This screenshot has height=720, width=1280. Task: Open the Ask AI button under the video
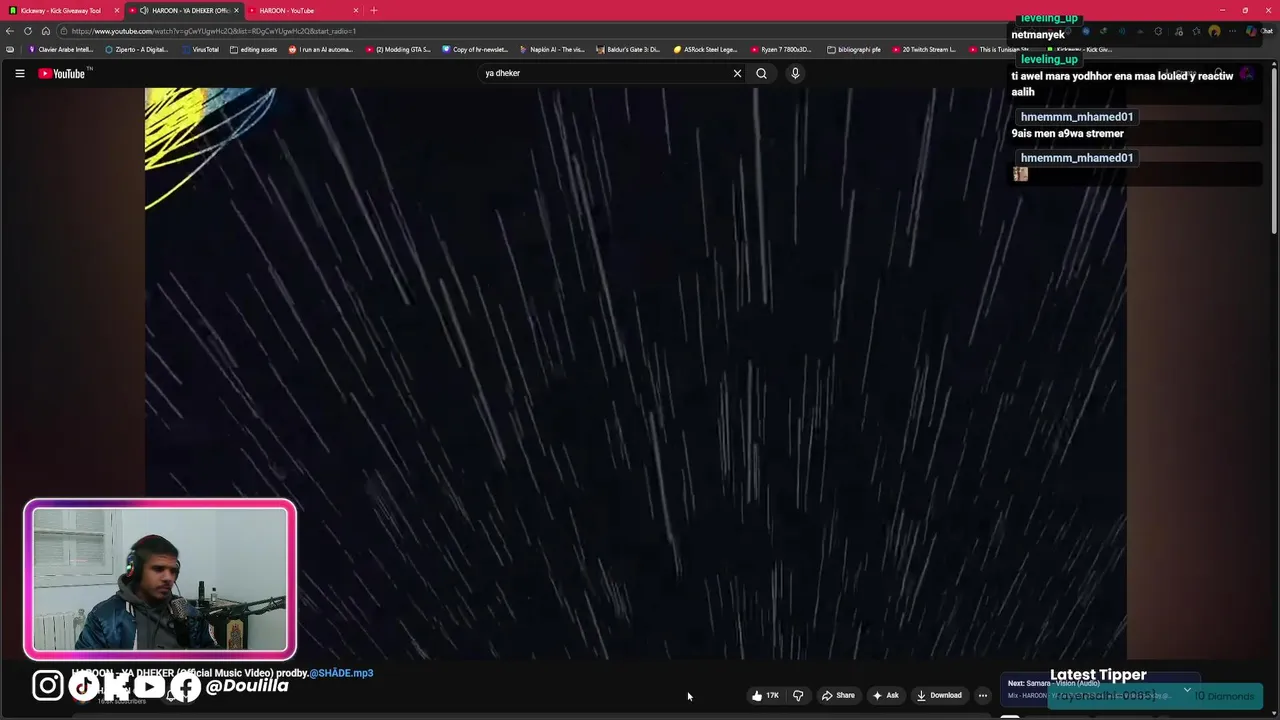pyautogui.click(x=885, y=695)
